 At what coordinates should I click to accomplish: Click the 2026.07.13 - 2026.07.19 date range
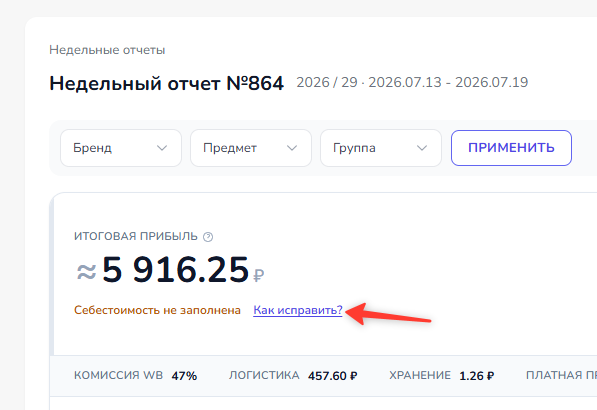(x=448, y=82)
